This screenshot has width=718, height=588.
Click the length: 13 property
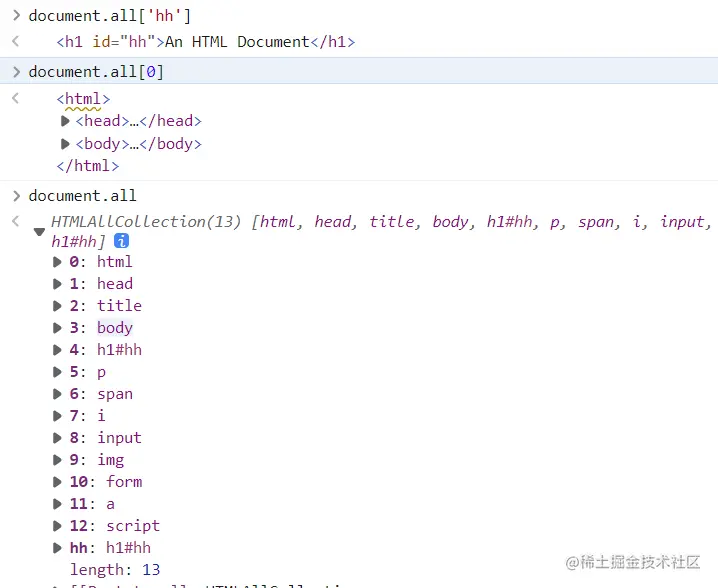(x=115, y=570)
